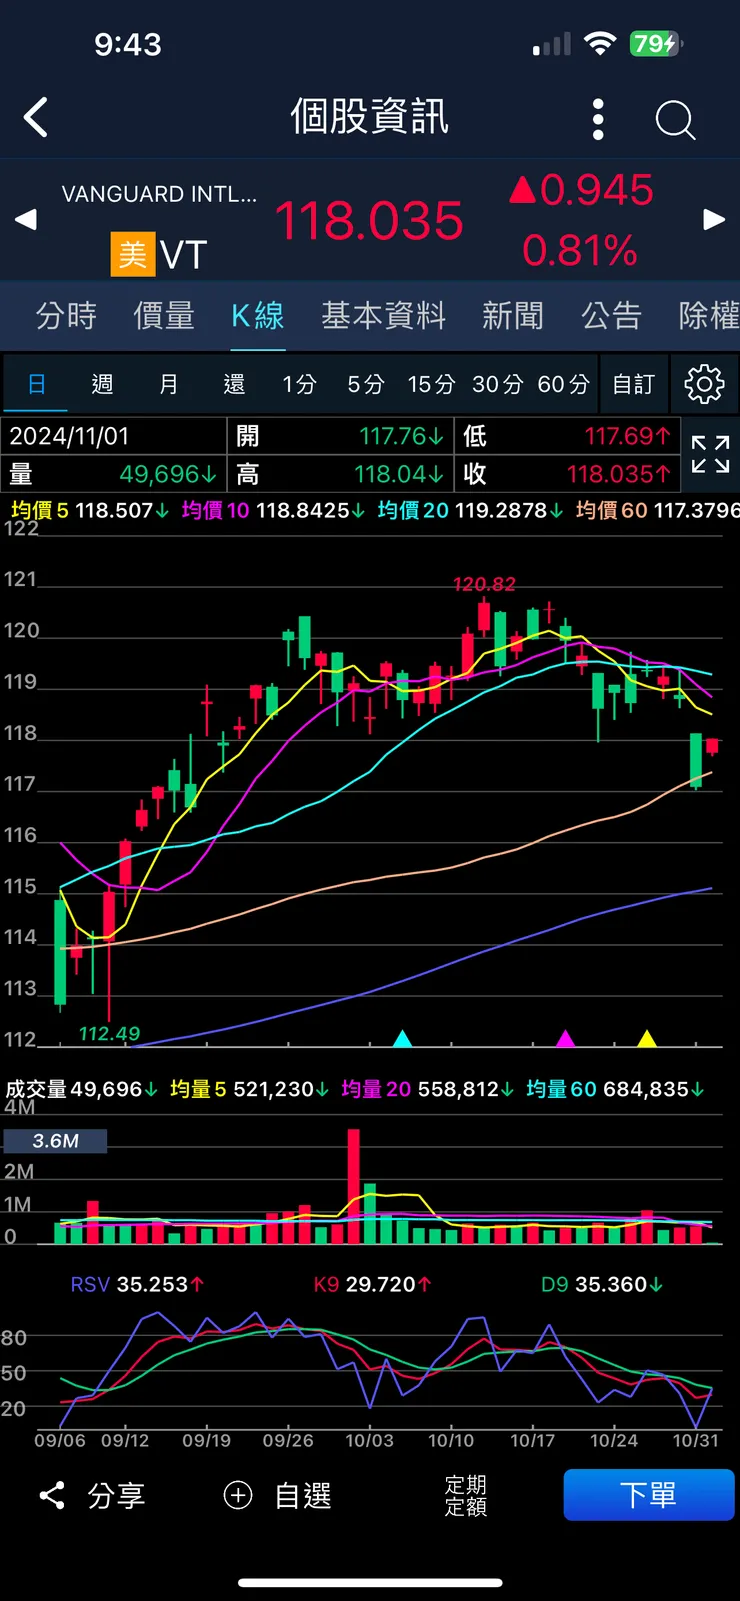Tap the cyan triangle chart marker
740x1601 pixels.
click(402, 1038)
